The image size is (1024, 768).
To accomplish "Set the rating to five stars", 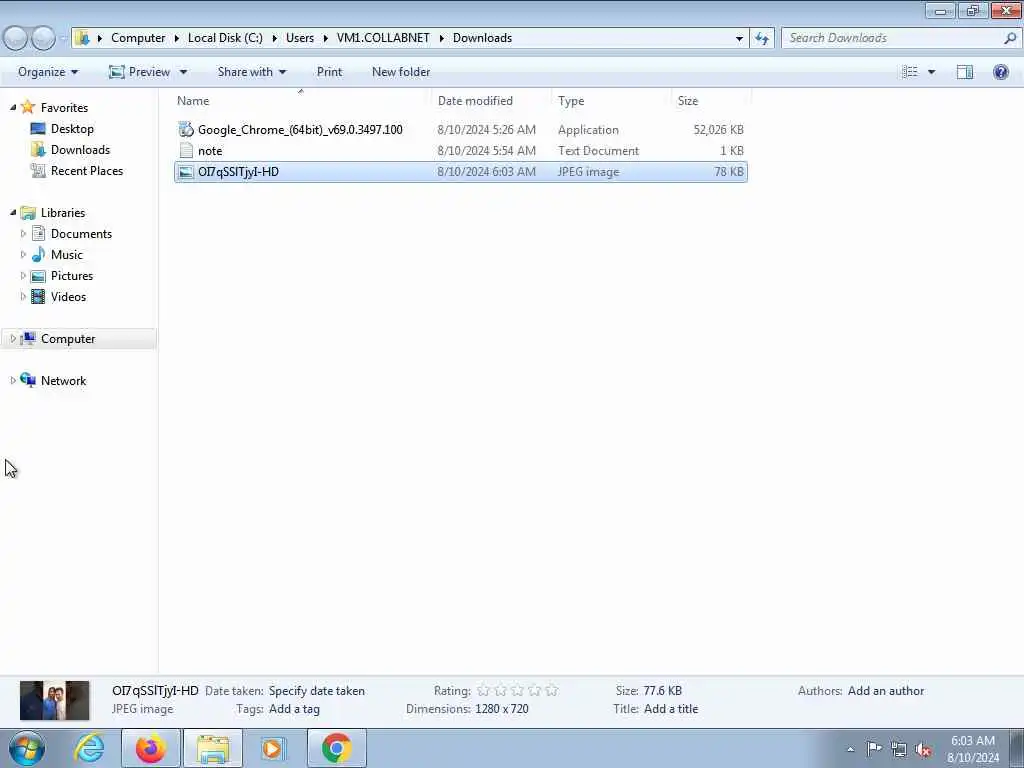I will 551,690.
